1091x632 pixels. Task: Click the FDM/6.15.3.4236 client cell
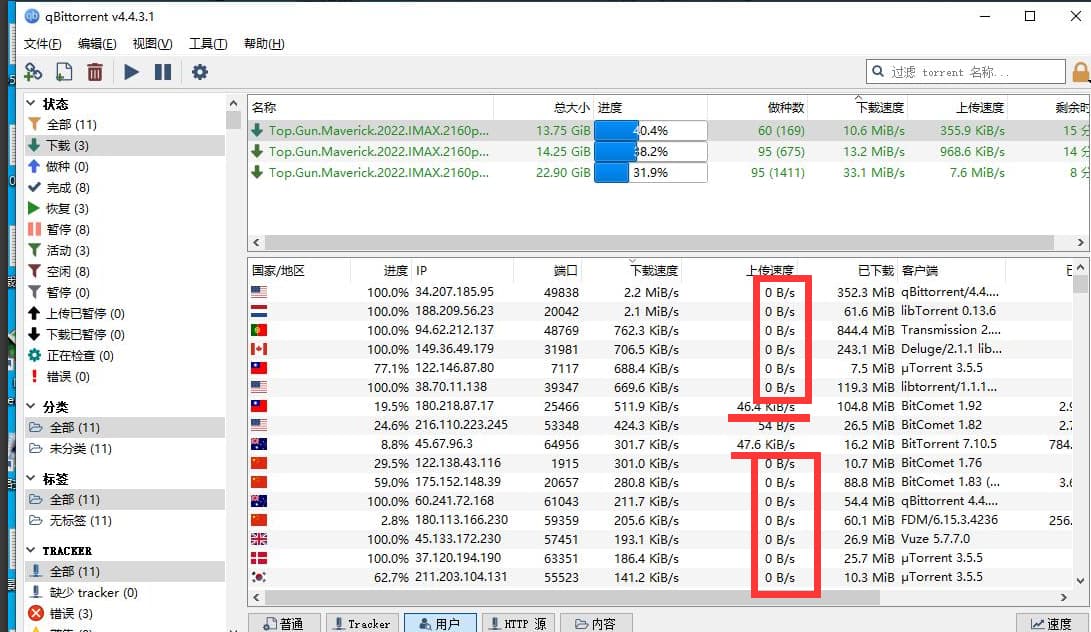tap(949, 519)
